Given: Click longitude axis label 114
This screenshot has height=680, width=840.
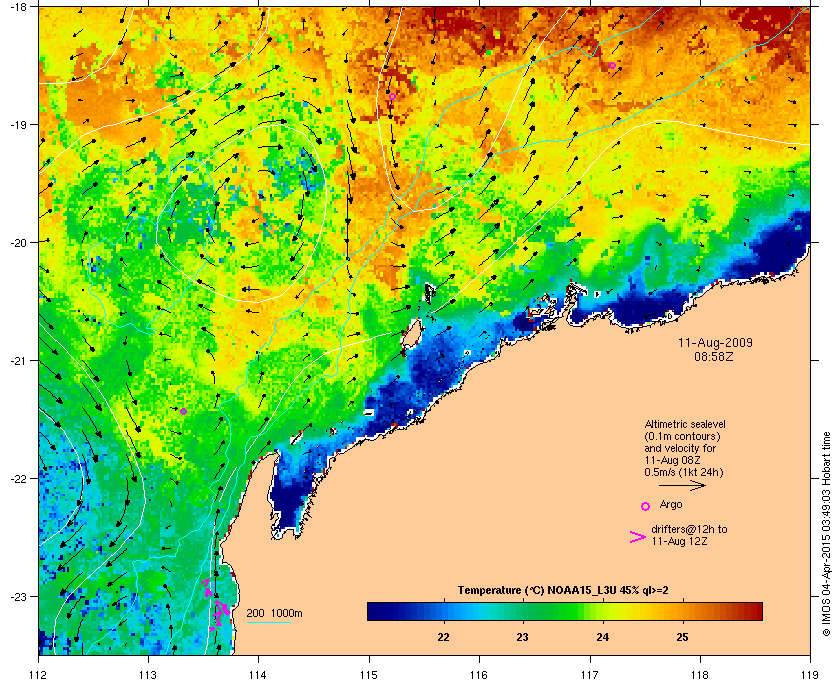Looking at the screenshot, I should (258, 674).
